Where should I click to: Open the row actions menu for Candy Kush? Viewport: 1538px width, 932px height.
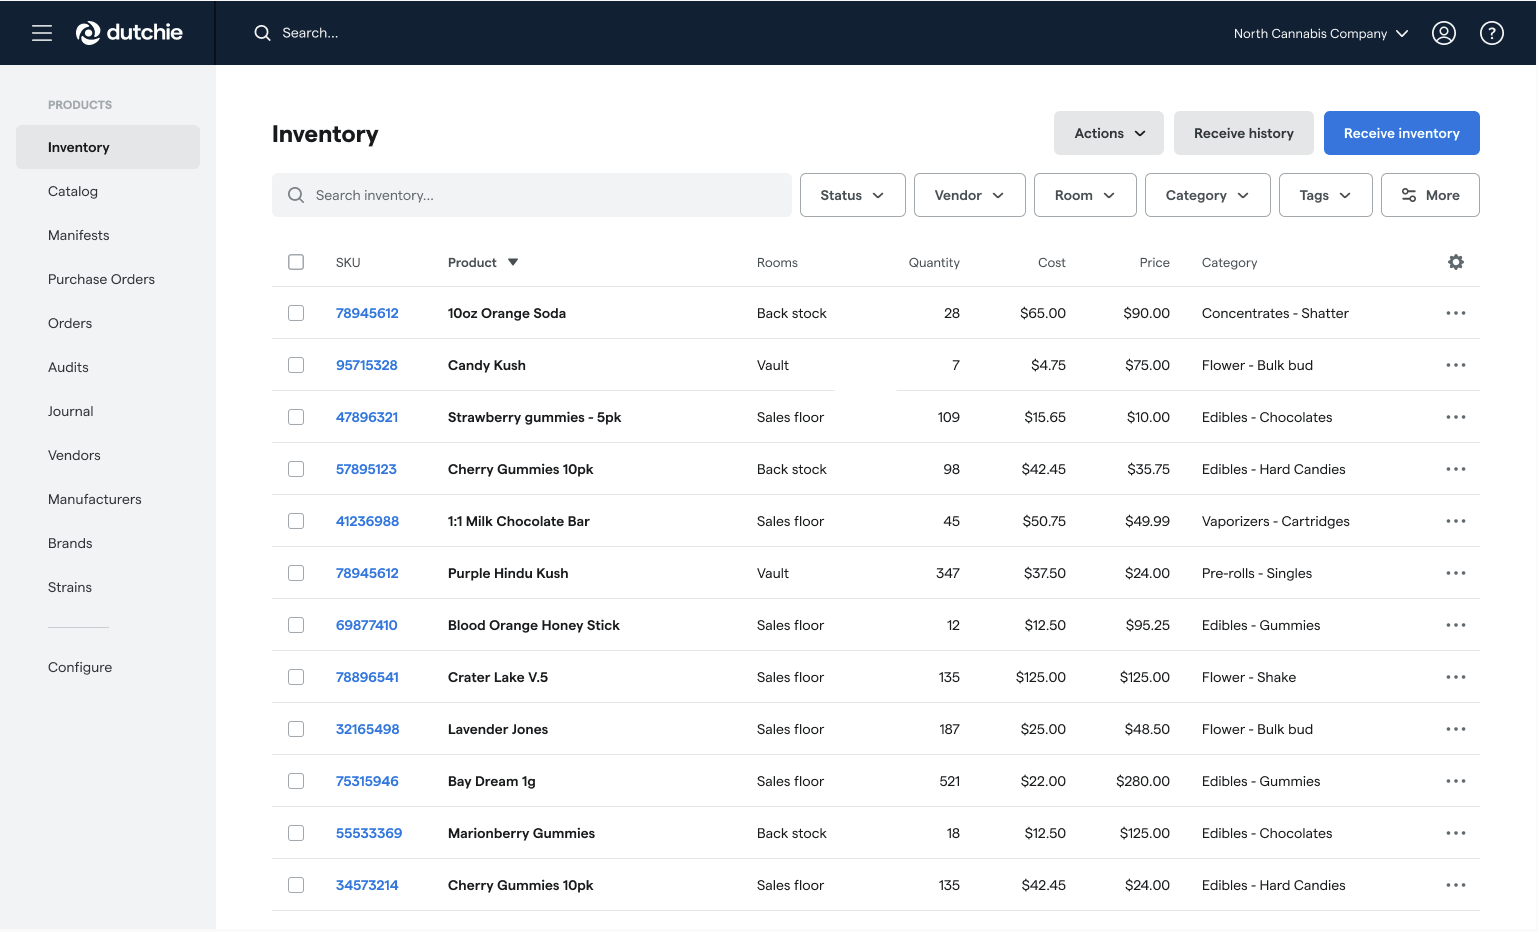(1456, 364)
